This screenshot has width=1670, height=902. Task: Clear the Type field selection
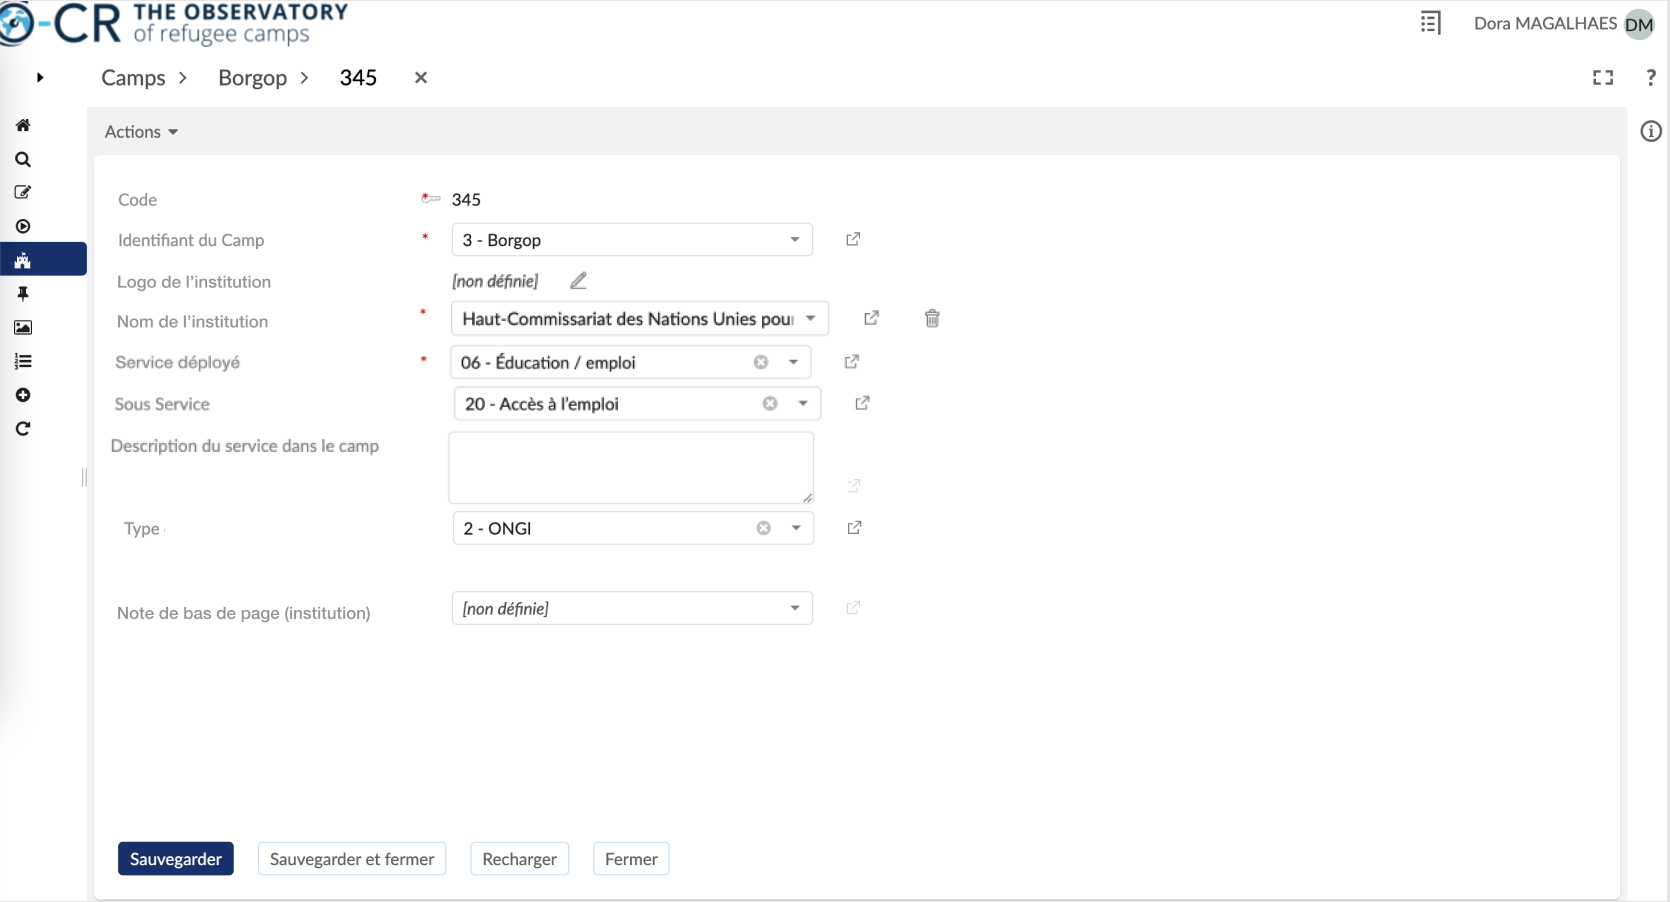[x=764, y=528]
